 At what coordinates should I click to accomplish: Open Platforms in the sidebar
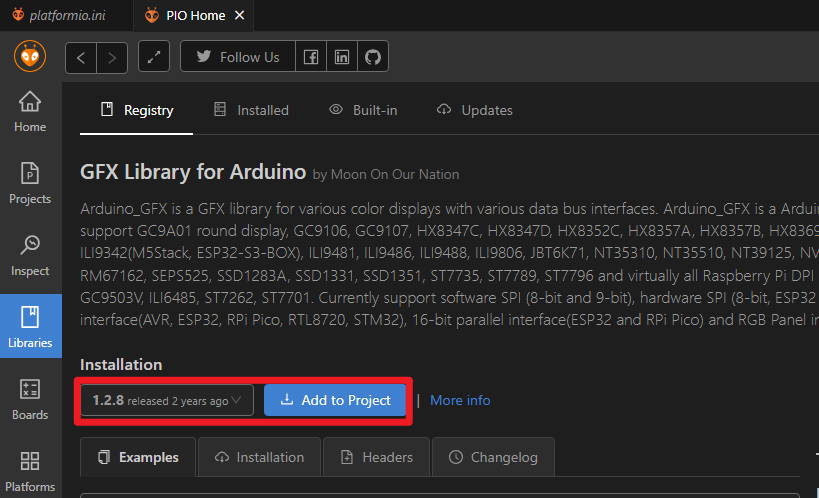pos(30,472)
